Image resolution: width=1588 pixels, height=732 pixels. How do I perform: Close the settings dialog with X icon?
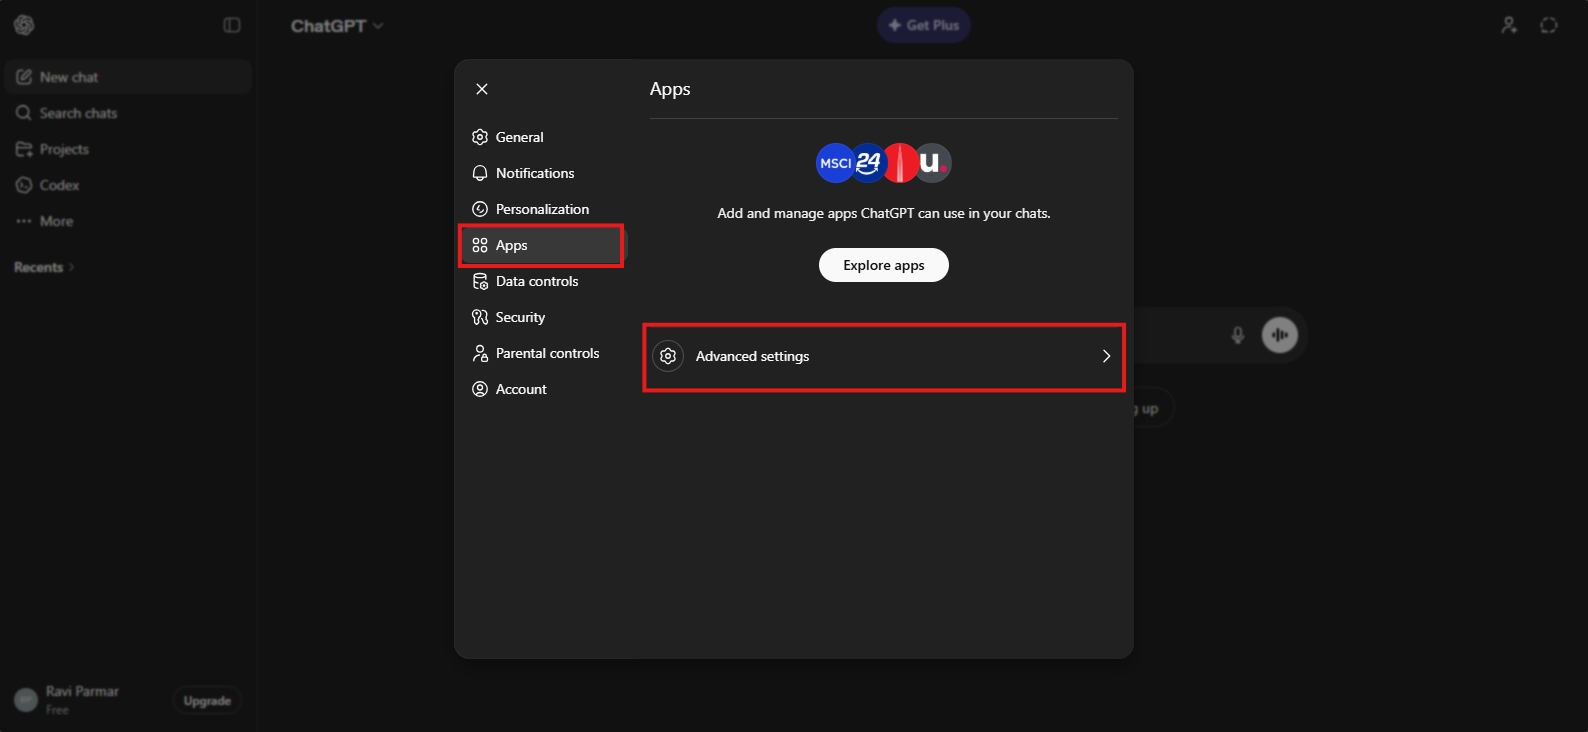point(482,89)
